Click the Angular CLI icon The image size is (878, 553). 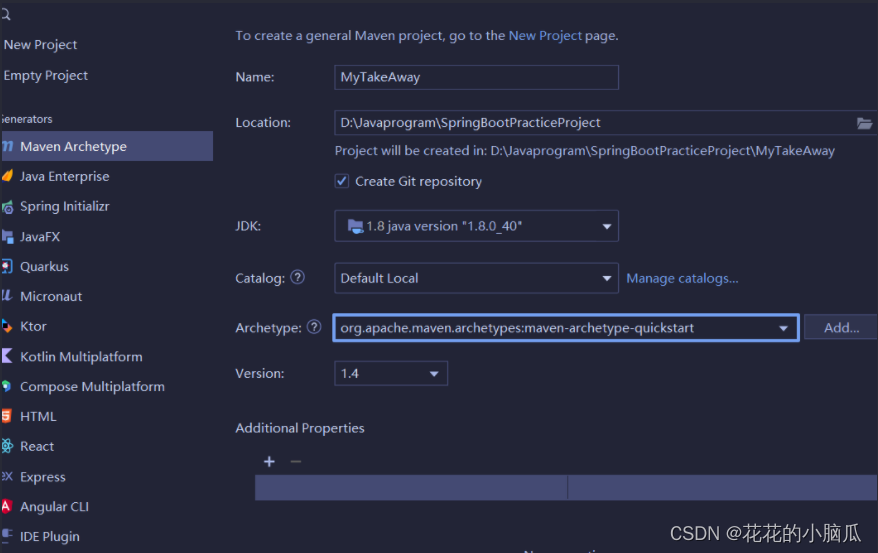pos(7,506)
